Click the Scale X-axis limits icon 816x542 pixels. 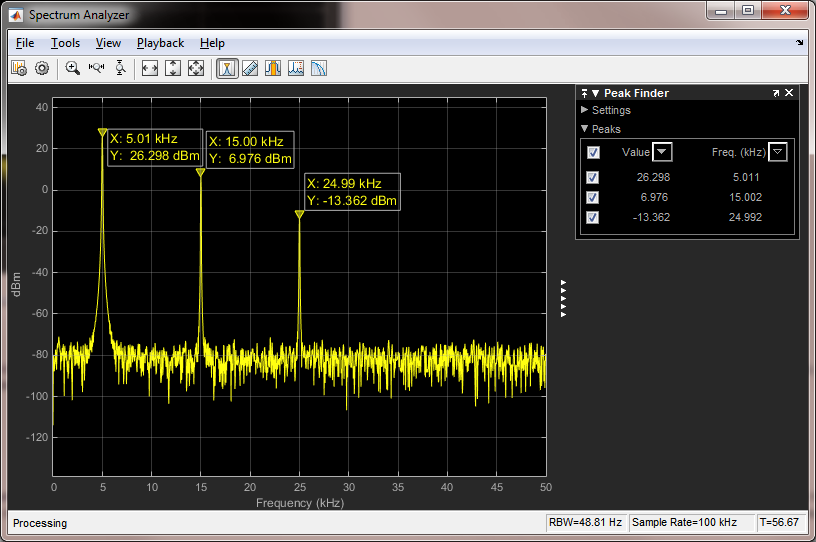click(x=150, y=68)
